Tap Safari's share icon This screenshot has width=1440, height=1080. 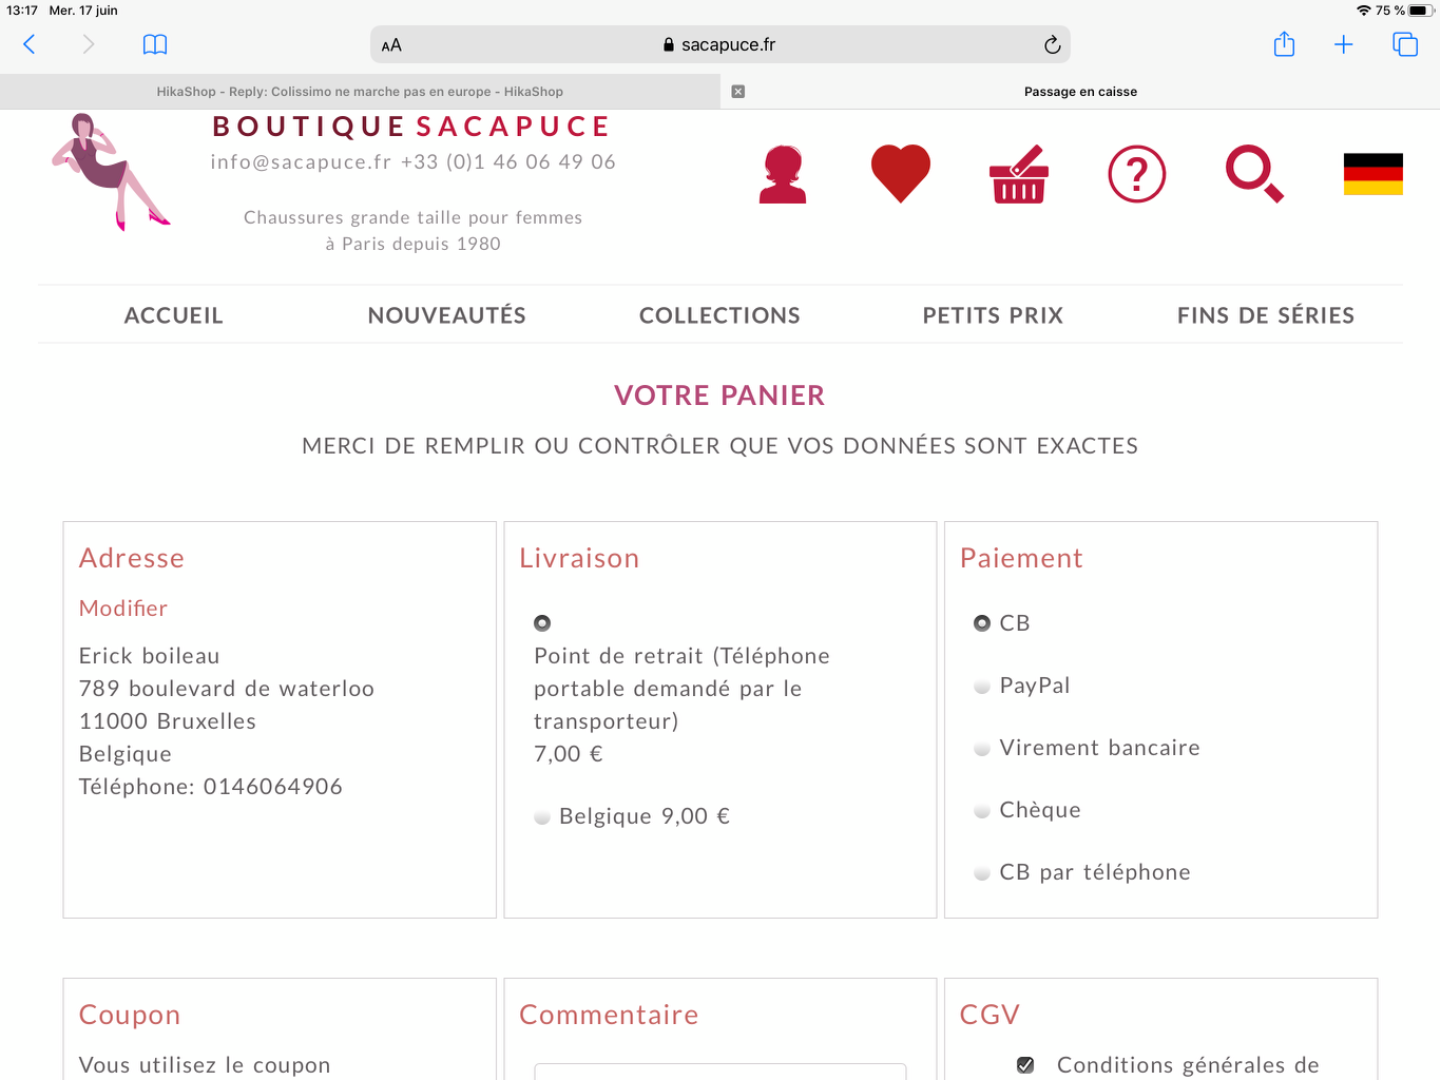tap(1284, 44)
